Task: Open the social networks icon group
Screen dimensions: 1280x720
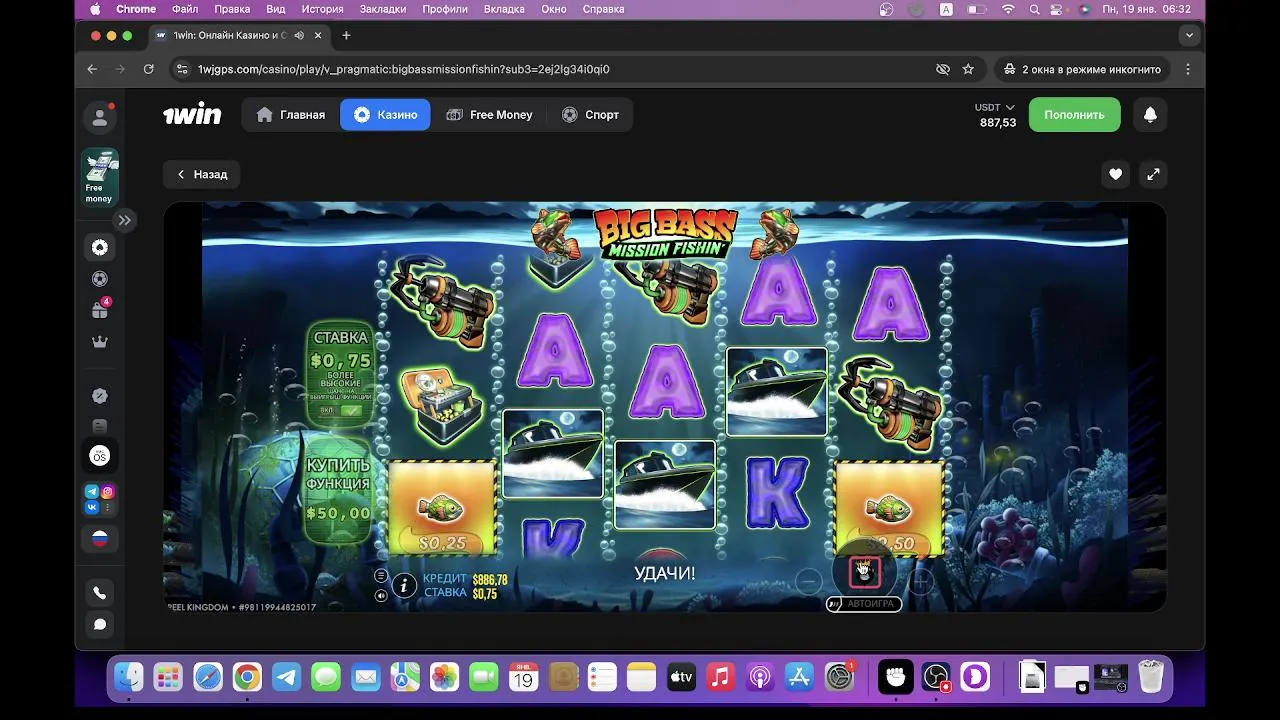Action: (x=99, y=499)
